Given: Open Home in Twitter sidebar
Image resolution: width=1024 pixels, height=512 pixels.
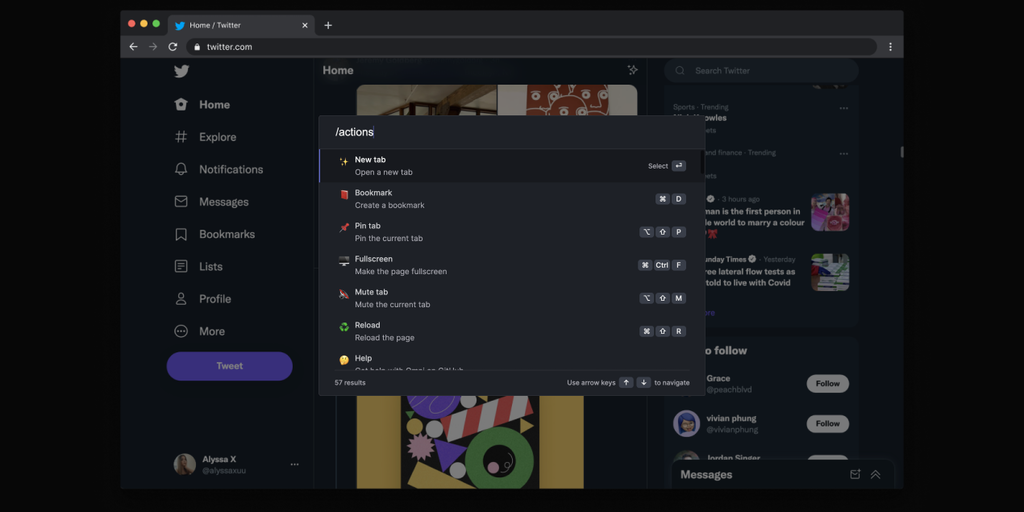Looking at the screenshot, I should pos(202,104).
